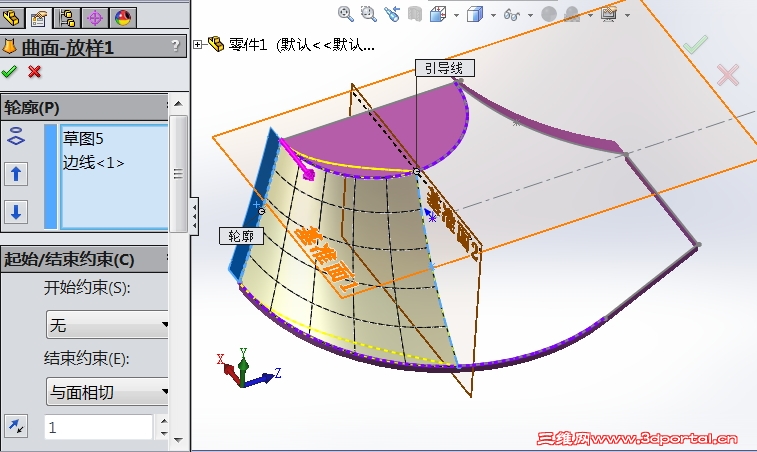This screenshot has height=452, width=757.
Task: Select 草图5 in profiles list
Action: click(83, 139)
